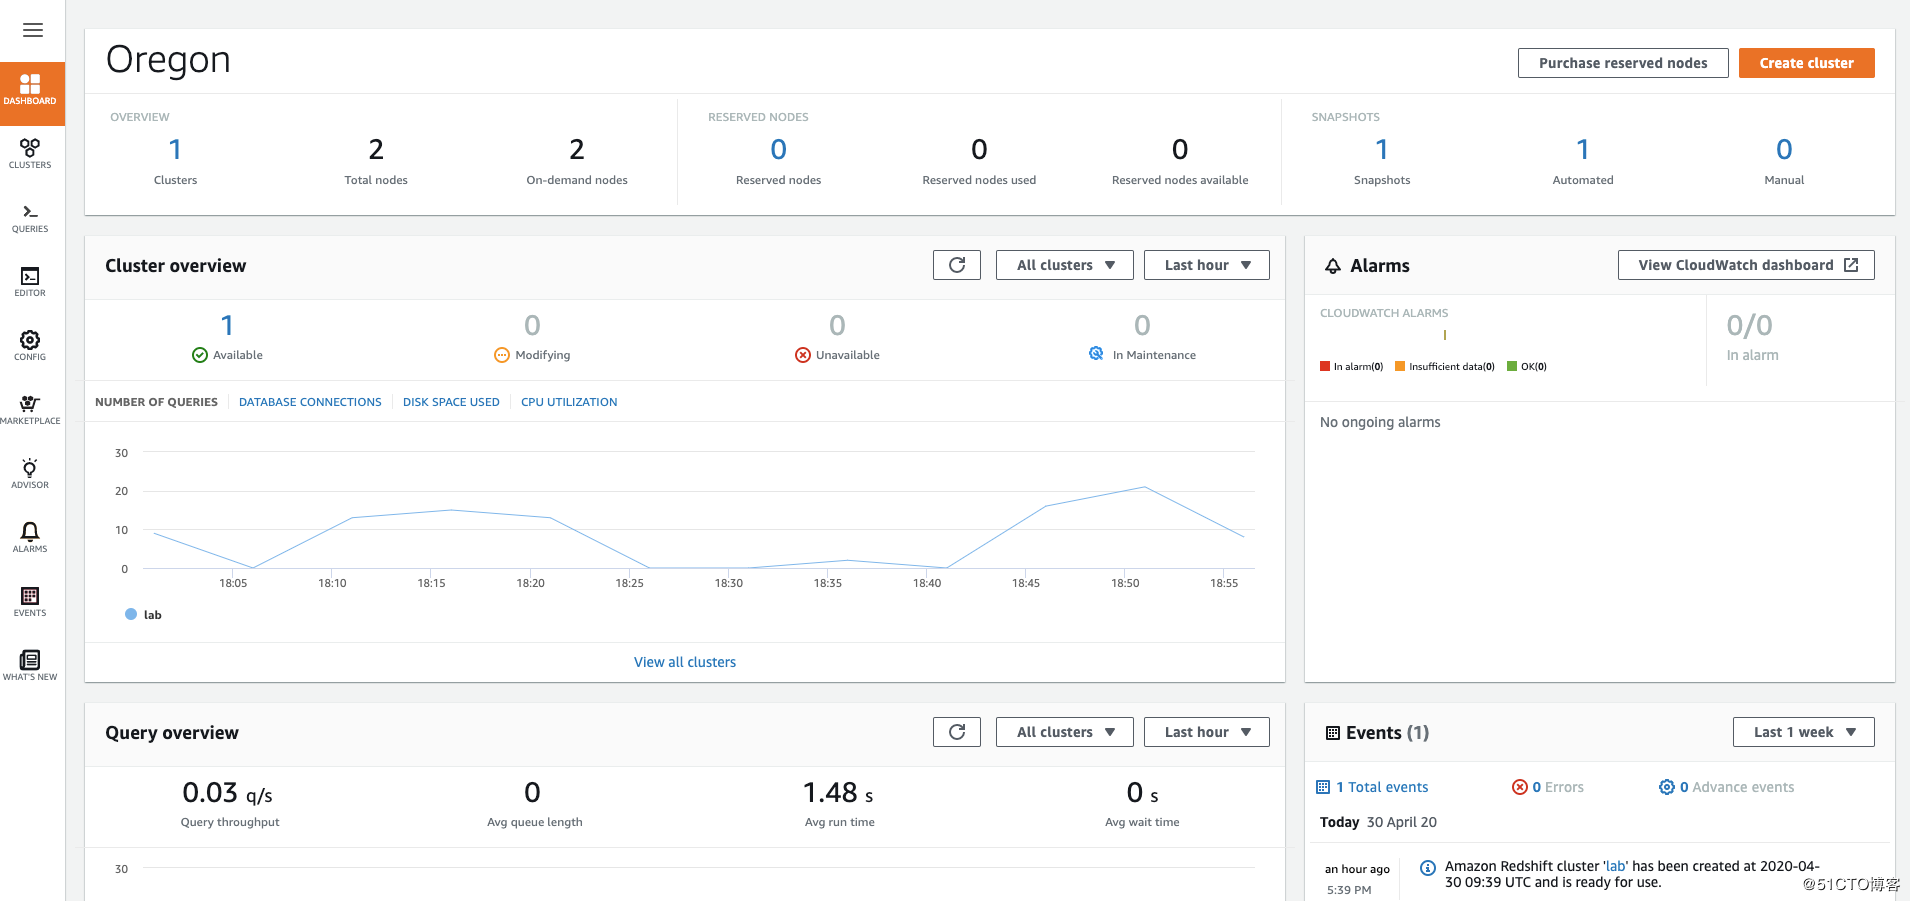
Task: Click the 0.03 q/s throughput value
Action: click(227, 793)
